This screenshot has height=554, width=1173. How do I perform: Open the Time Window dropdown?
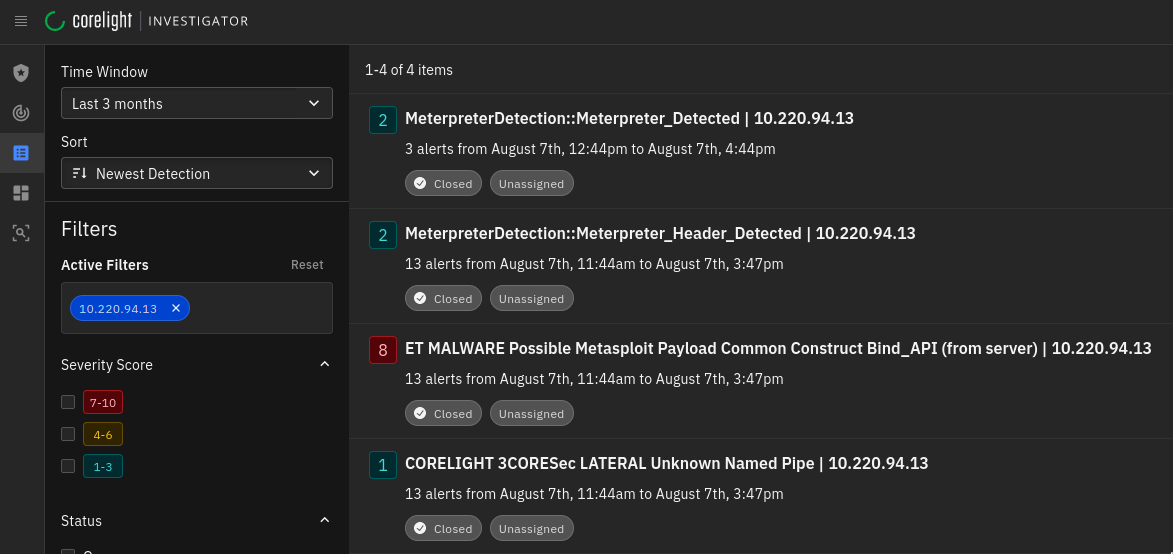196,103
